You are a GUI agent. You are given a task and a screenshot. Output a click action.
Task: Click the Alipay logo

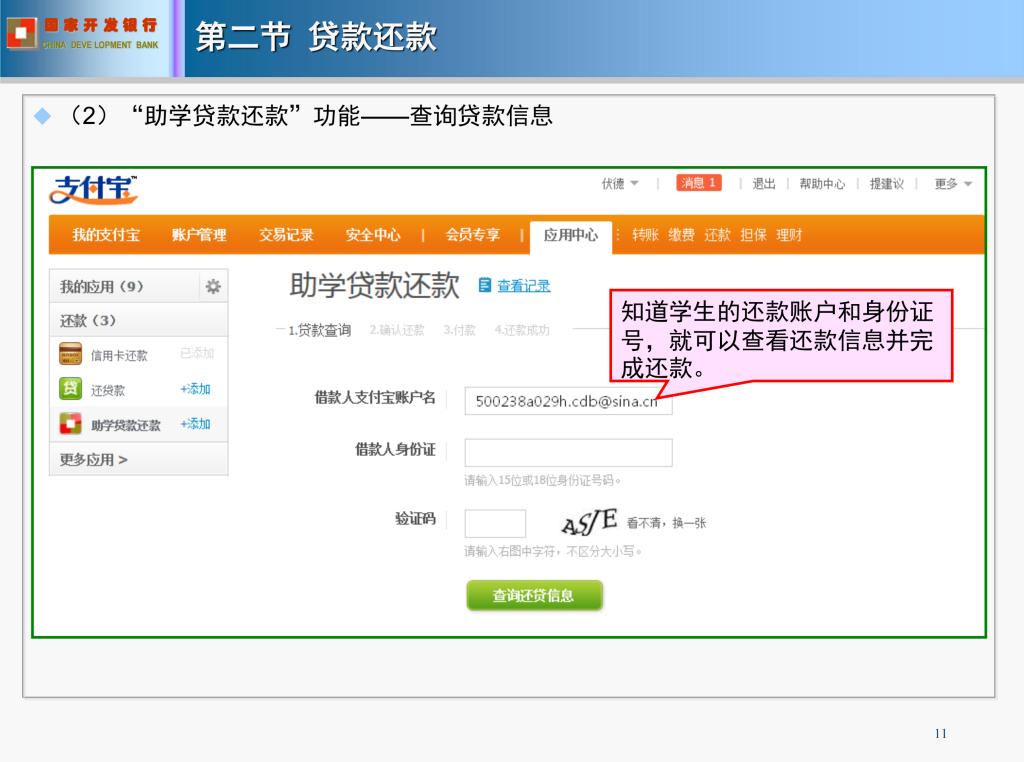95,188
